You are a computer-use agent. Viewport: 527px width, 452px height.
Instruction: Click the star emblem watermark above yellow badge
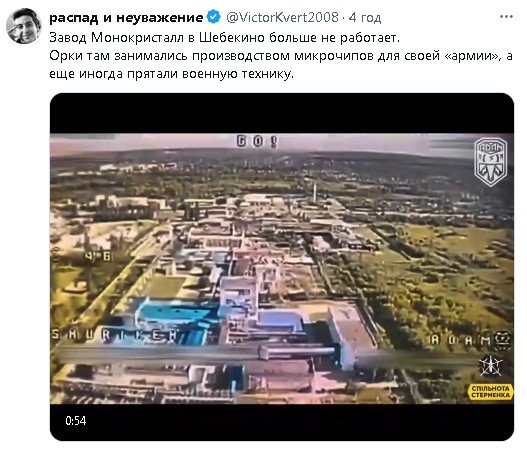491,366
